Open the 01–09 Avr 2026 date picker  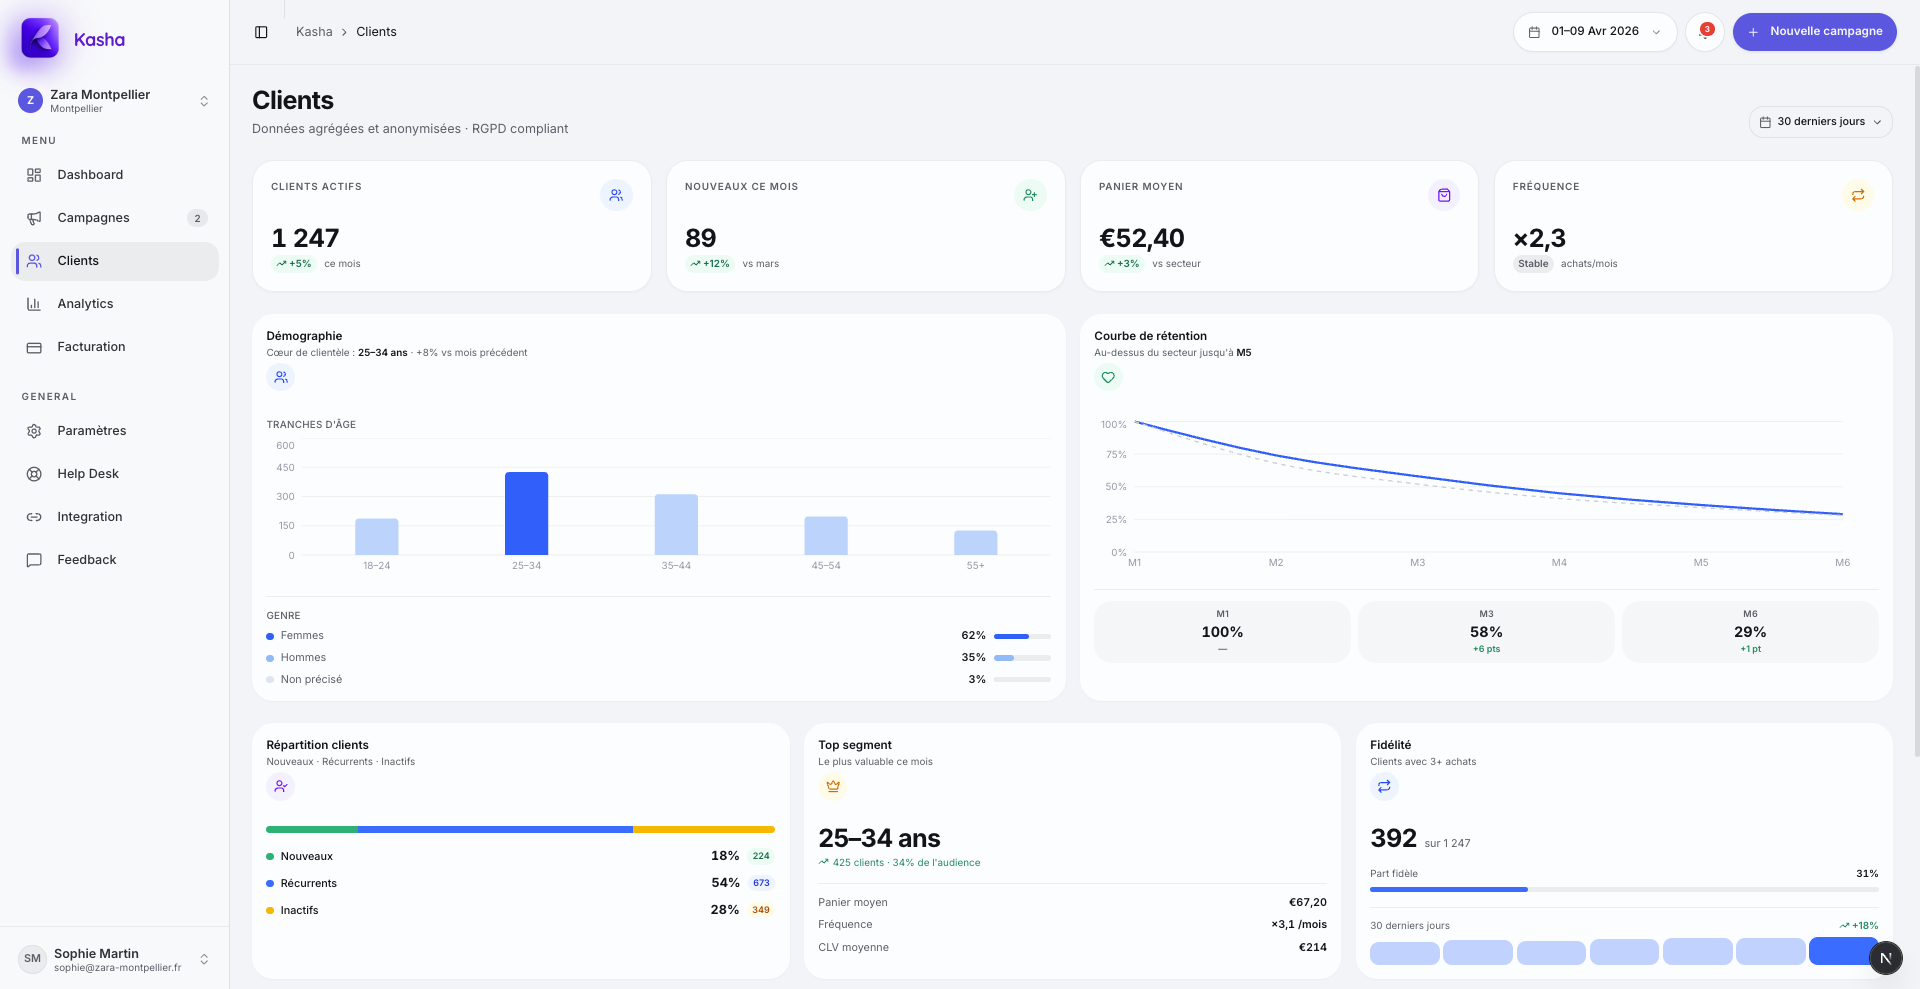[1594, 32]
